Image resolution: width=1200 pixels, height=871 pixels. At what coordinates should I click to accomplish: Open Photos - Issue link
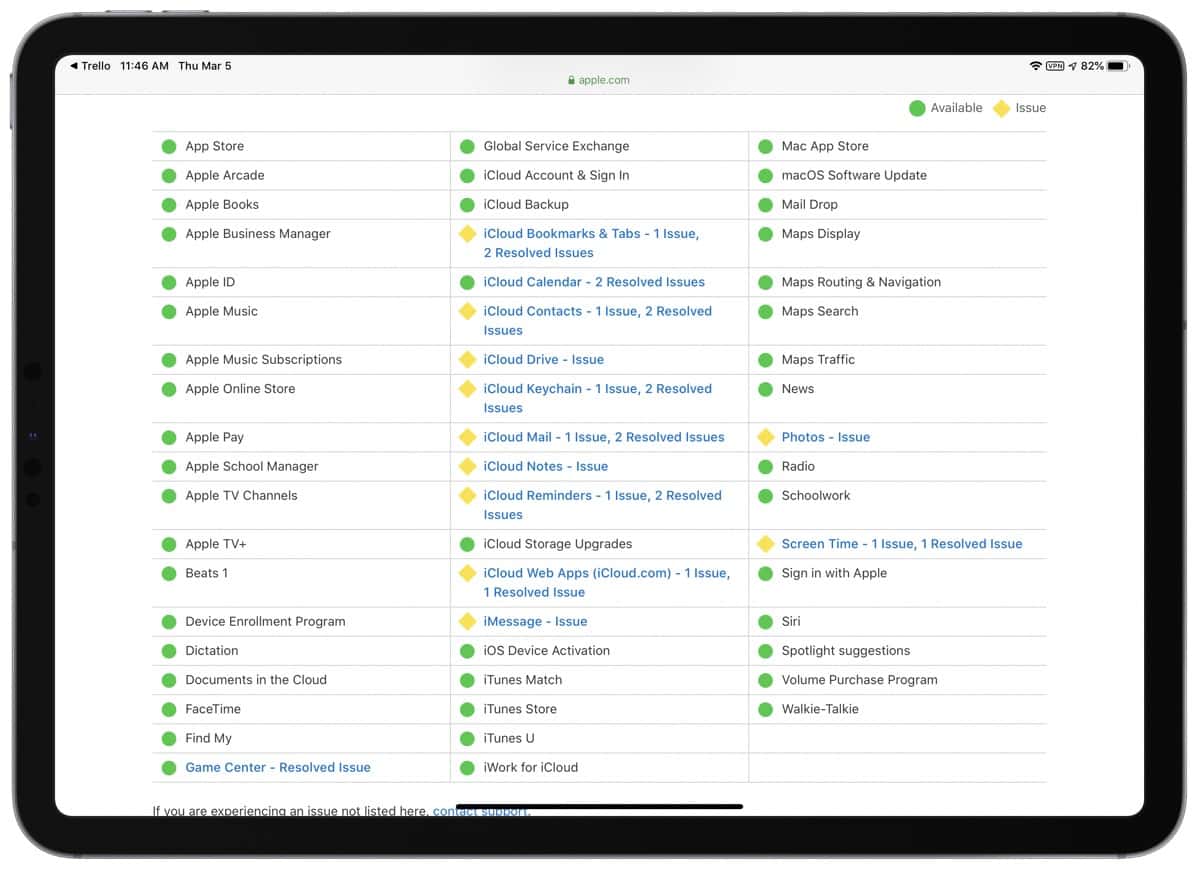[x=826, y=437]
